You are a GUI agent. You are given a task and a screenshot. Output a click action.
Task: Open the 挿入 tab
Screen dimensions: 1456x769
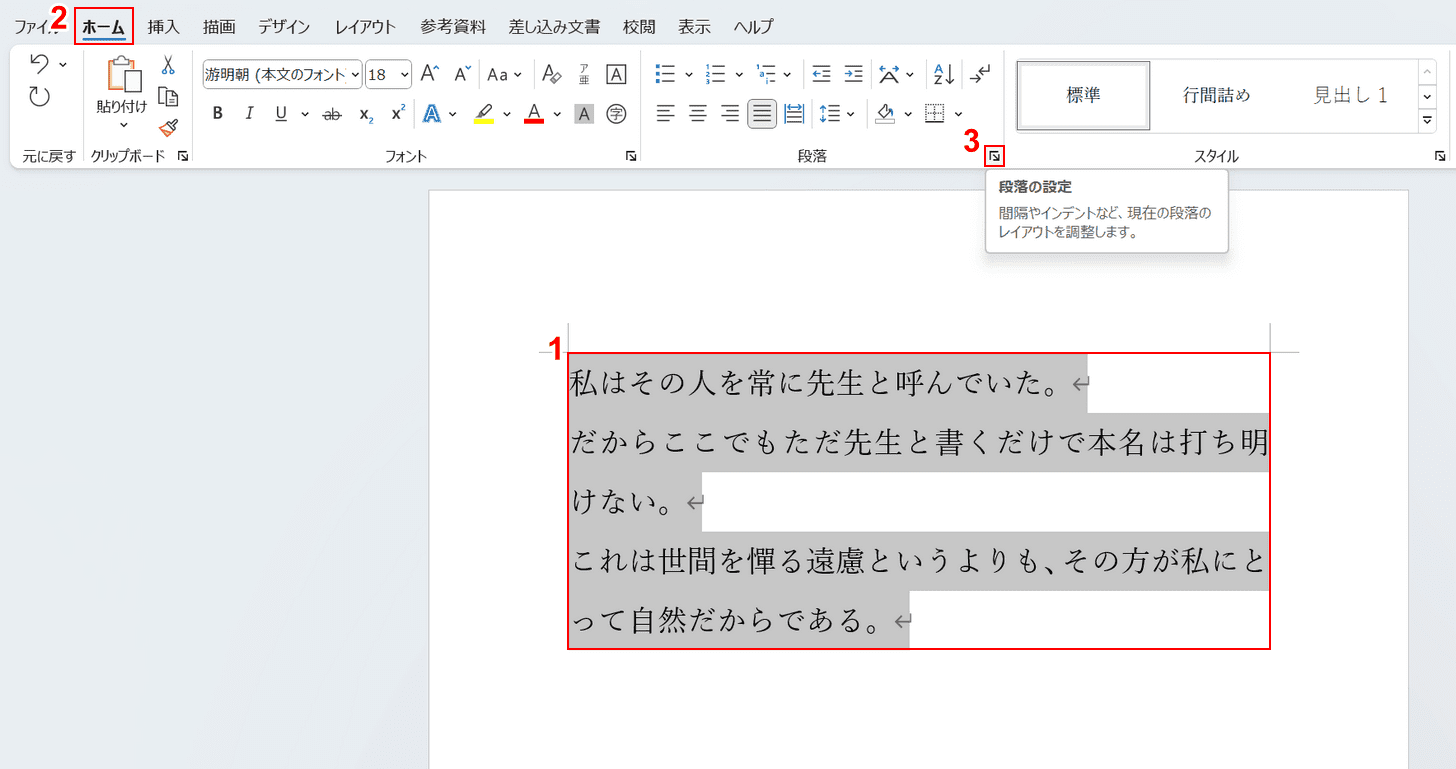coord(164,27)
